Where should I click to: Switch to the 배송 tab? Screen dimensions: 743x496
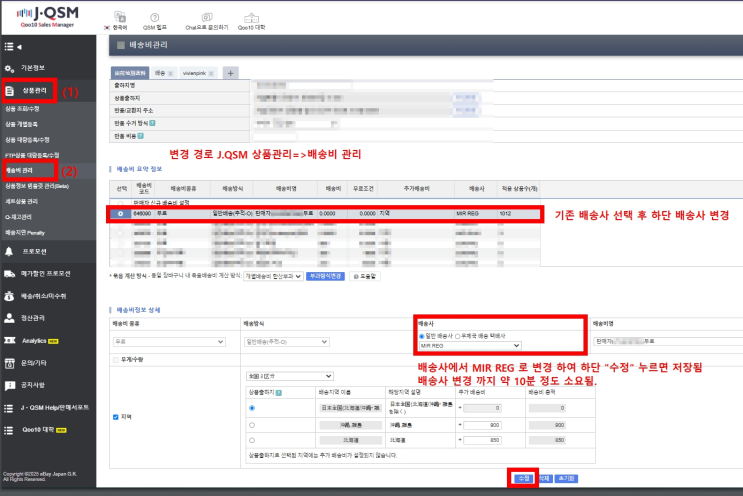coord(160,73)
